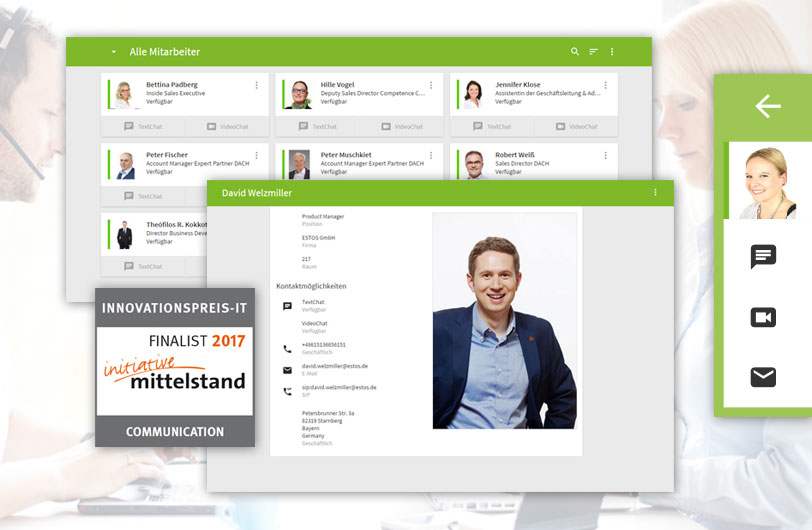Click the business phone number +4981513685651
The width and height of the screenshot is (812, 530).
[x=324, y=345]
